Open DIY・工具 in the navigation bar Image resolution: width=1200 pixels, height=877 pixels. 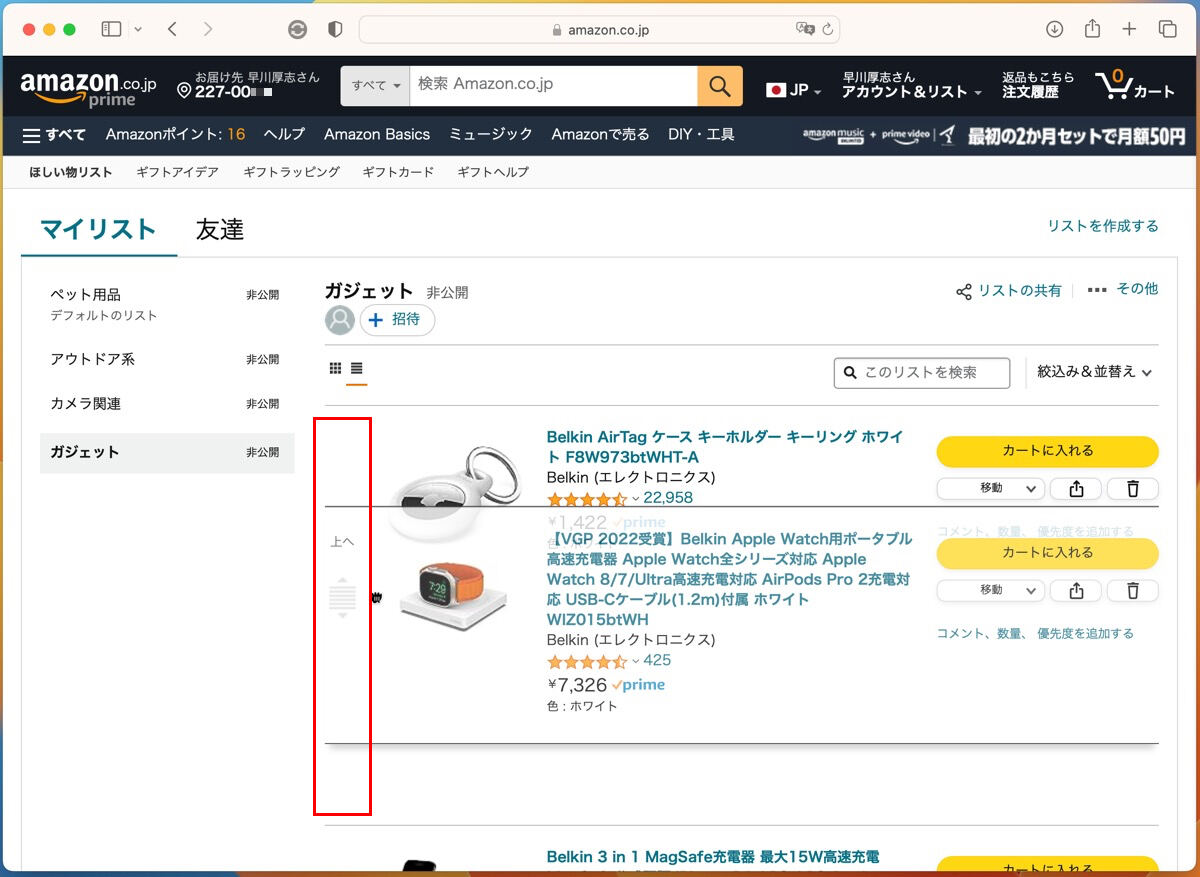click(x=701, y=134)
